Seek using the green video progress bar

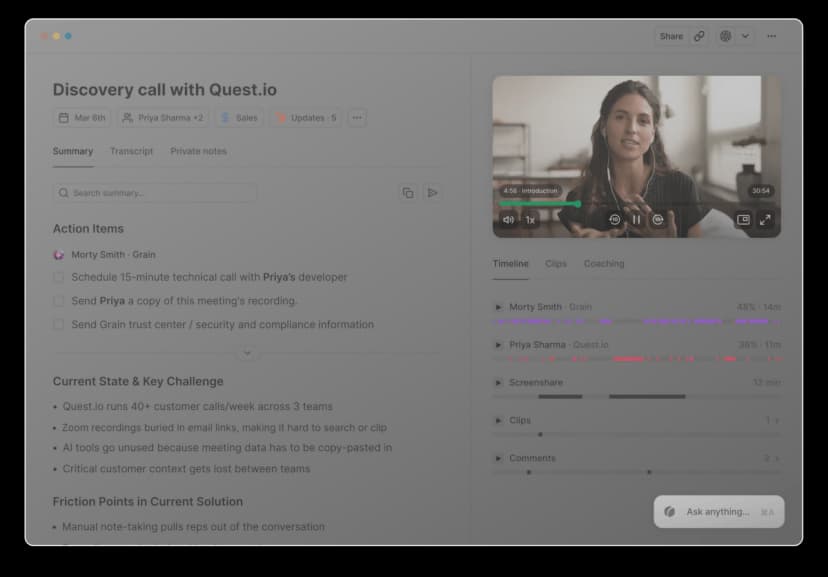[540, 204]
